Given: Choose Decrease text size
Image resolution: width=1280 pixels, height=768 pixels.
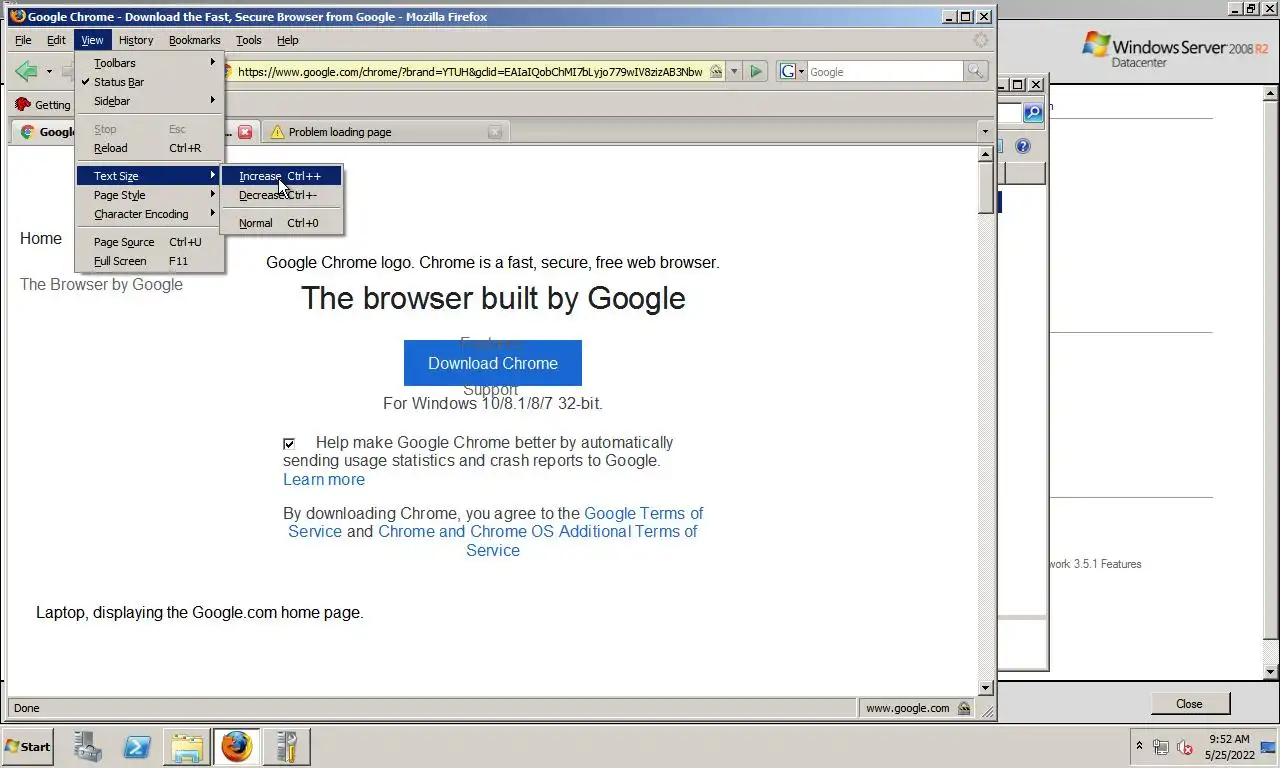Looking at the screenshot, I should click(281, 195).
